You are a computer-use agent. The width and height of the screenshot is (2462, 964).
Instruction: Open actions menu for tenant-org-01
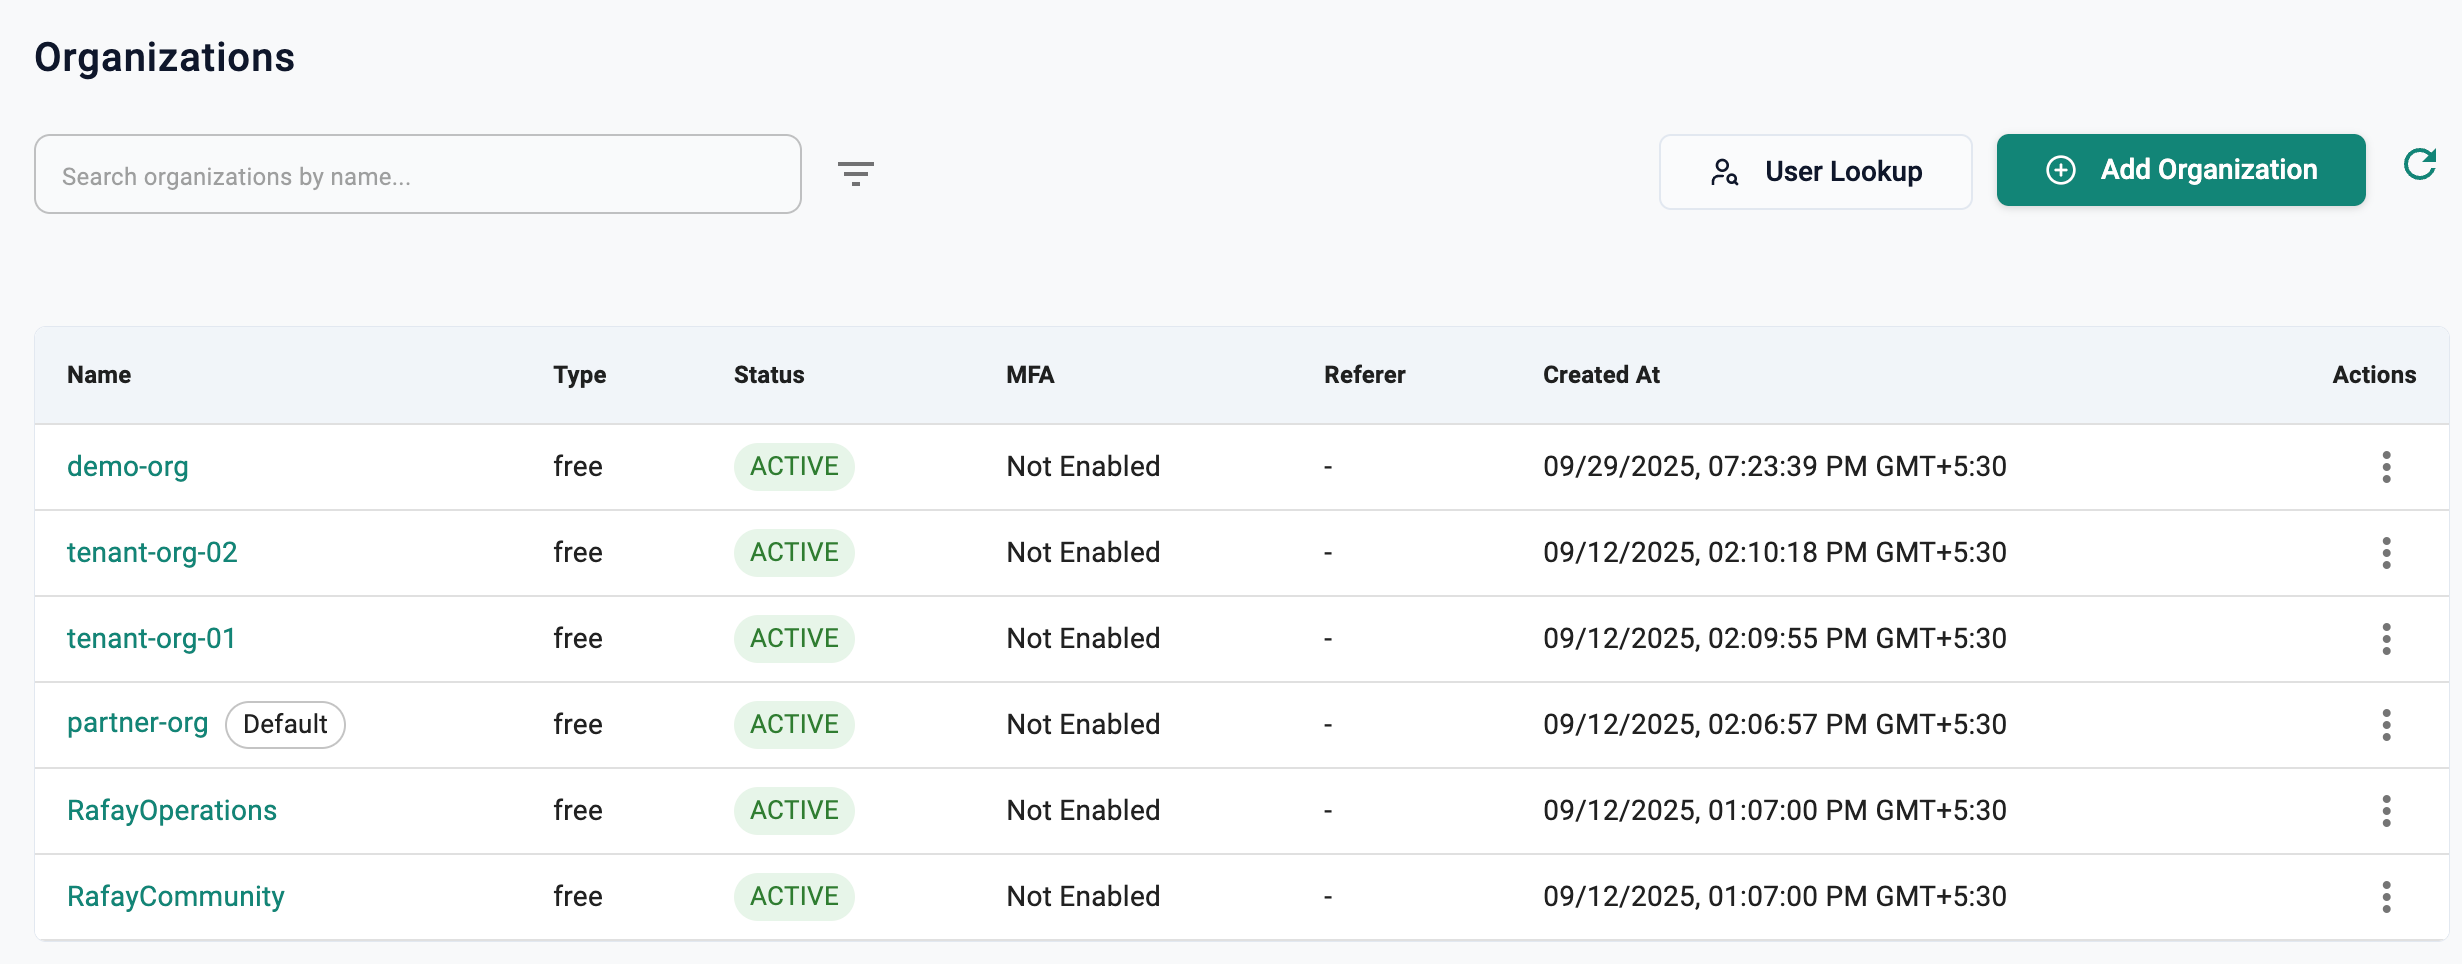2386,639
